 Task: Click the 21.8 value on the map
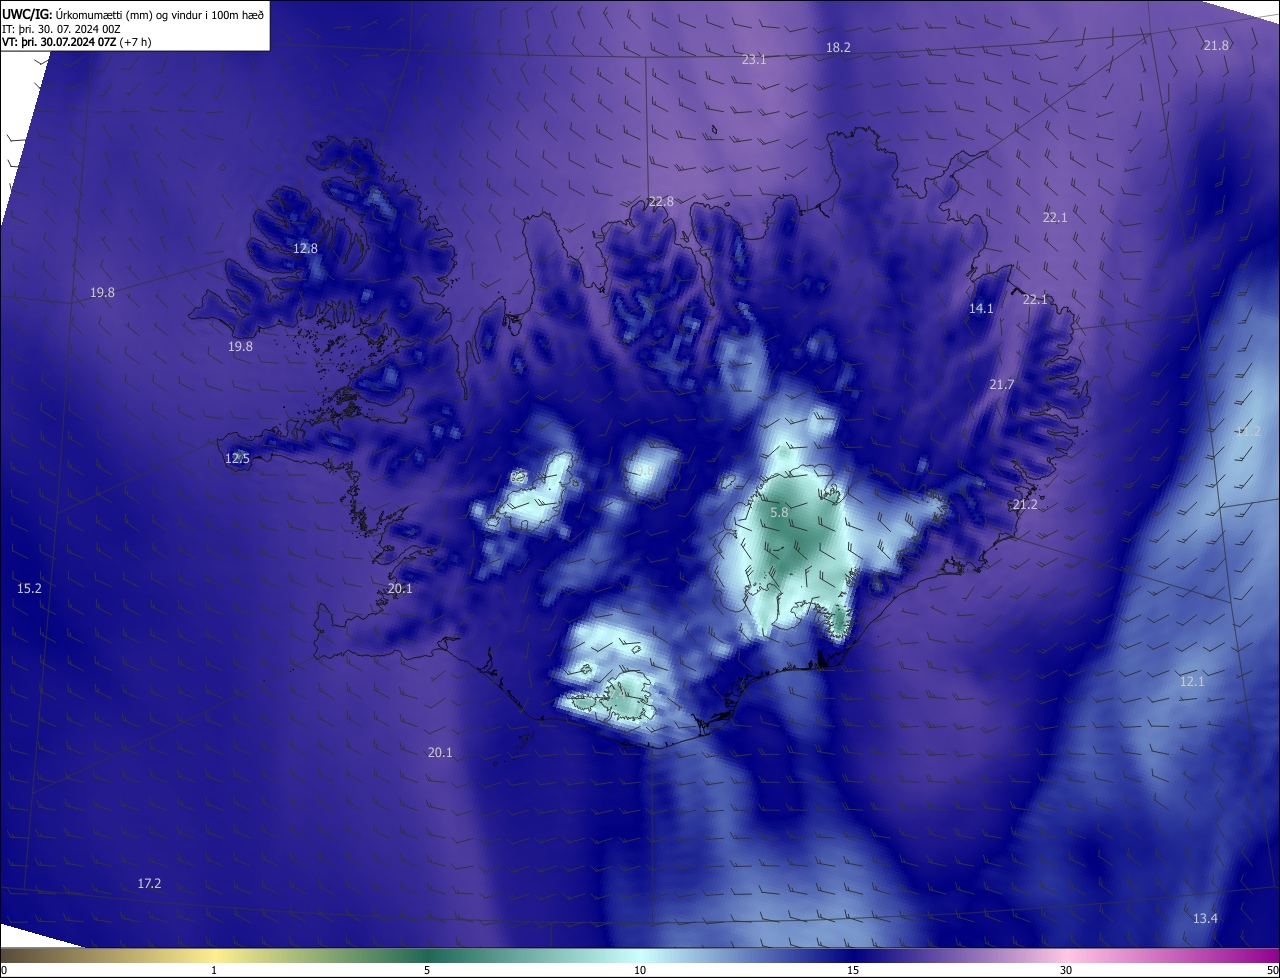point(1216,45)
